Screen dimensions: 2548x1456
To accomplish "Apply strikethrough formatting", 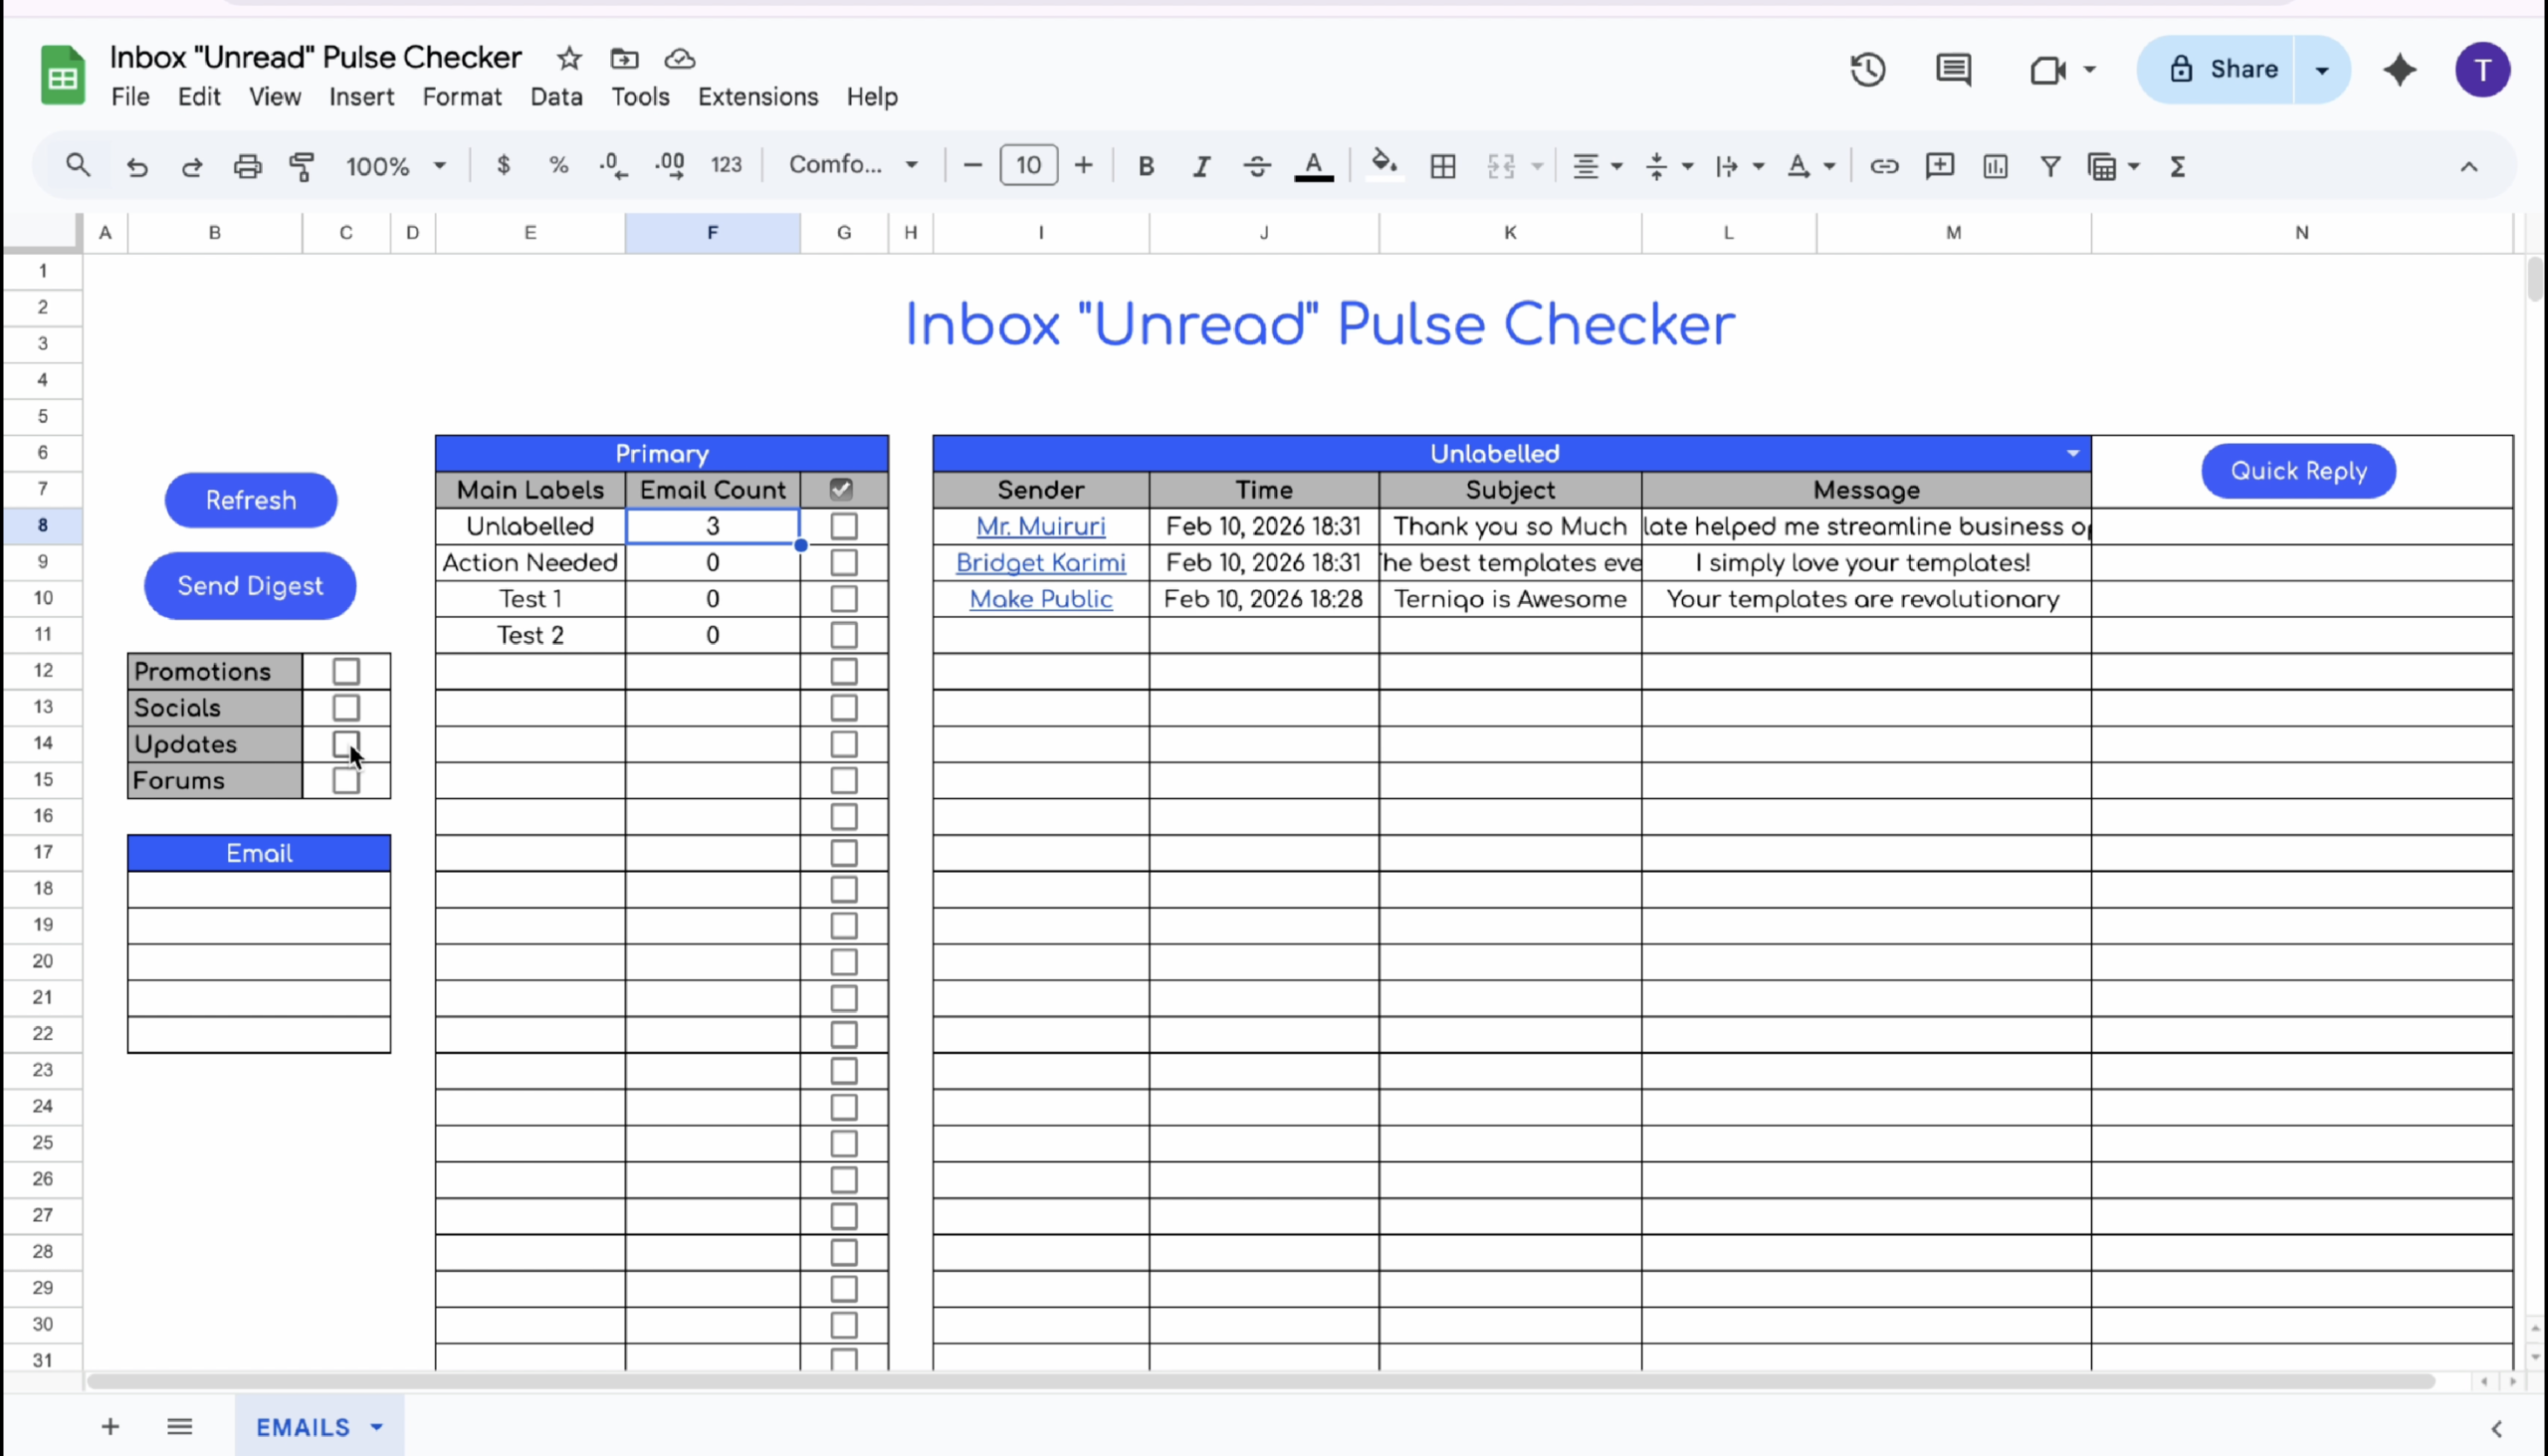I will [x=1257, y=165].
